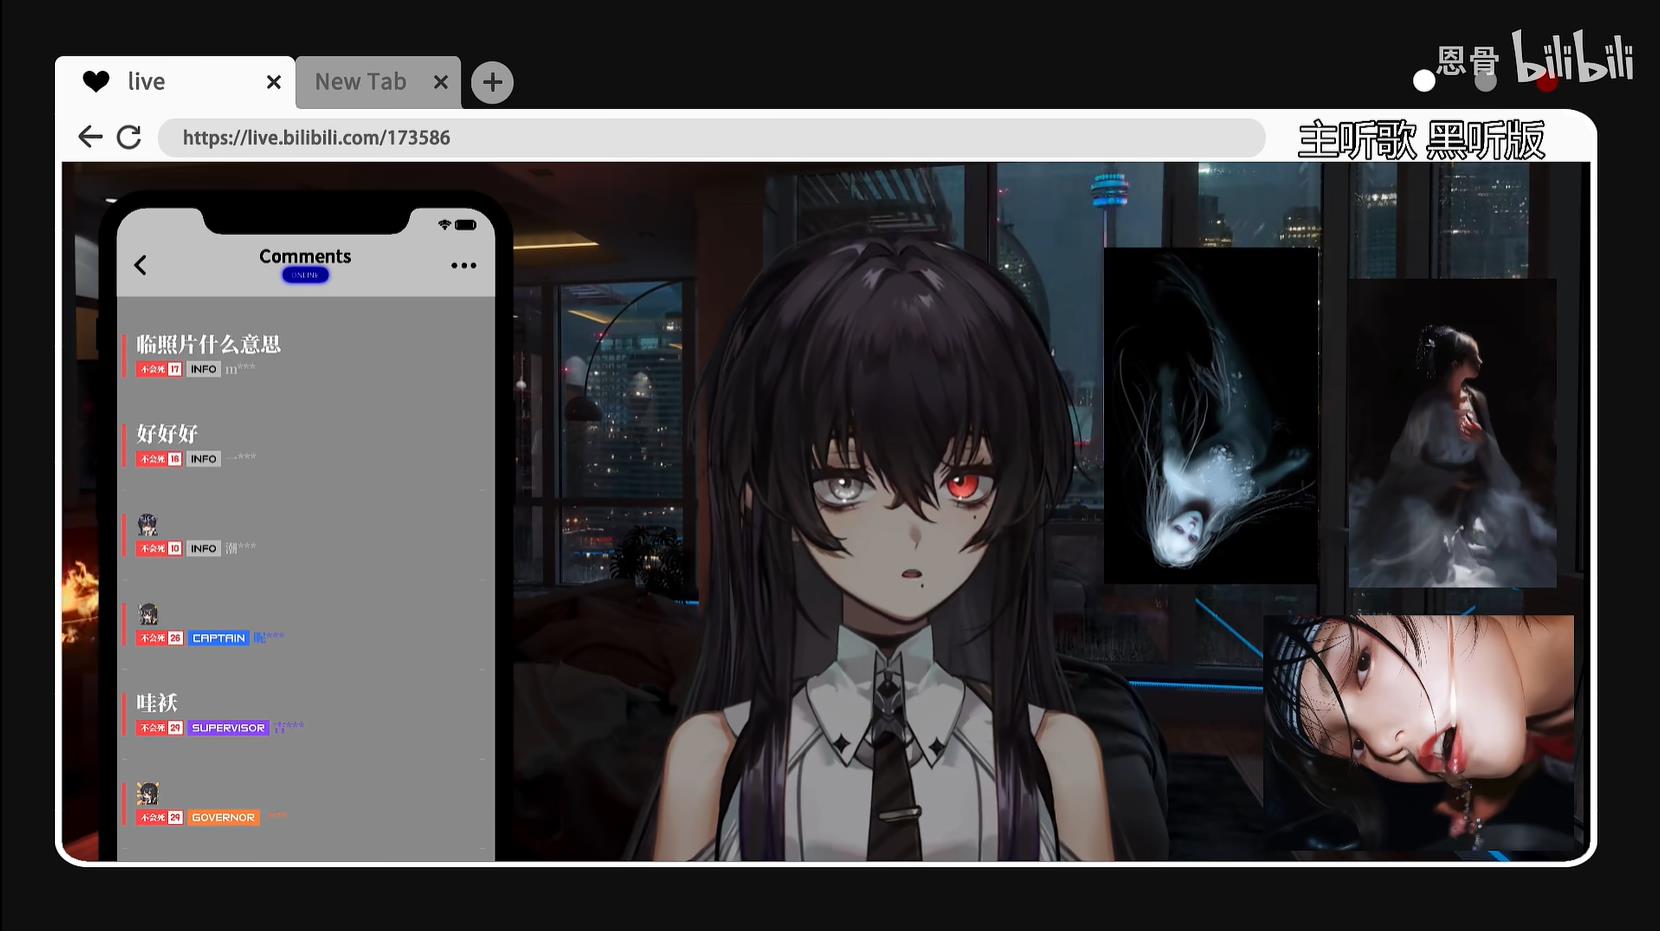Select the comment "好好好"

(167, 434)
